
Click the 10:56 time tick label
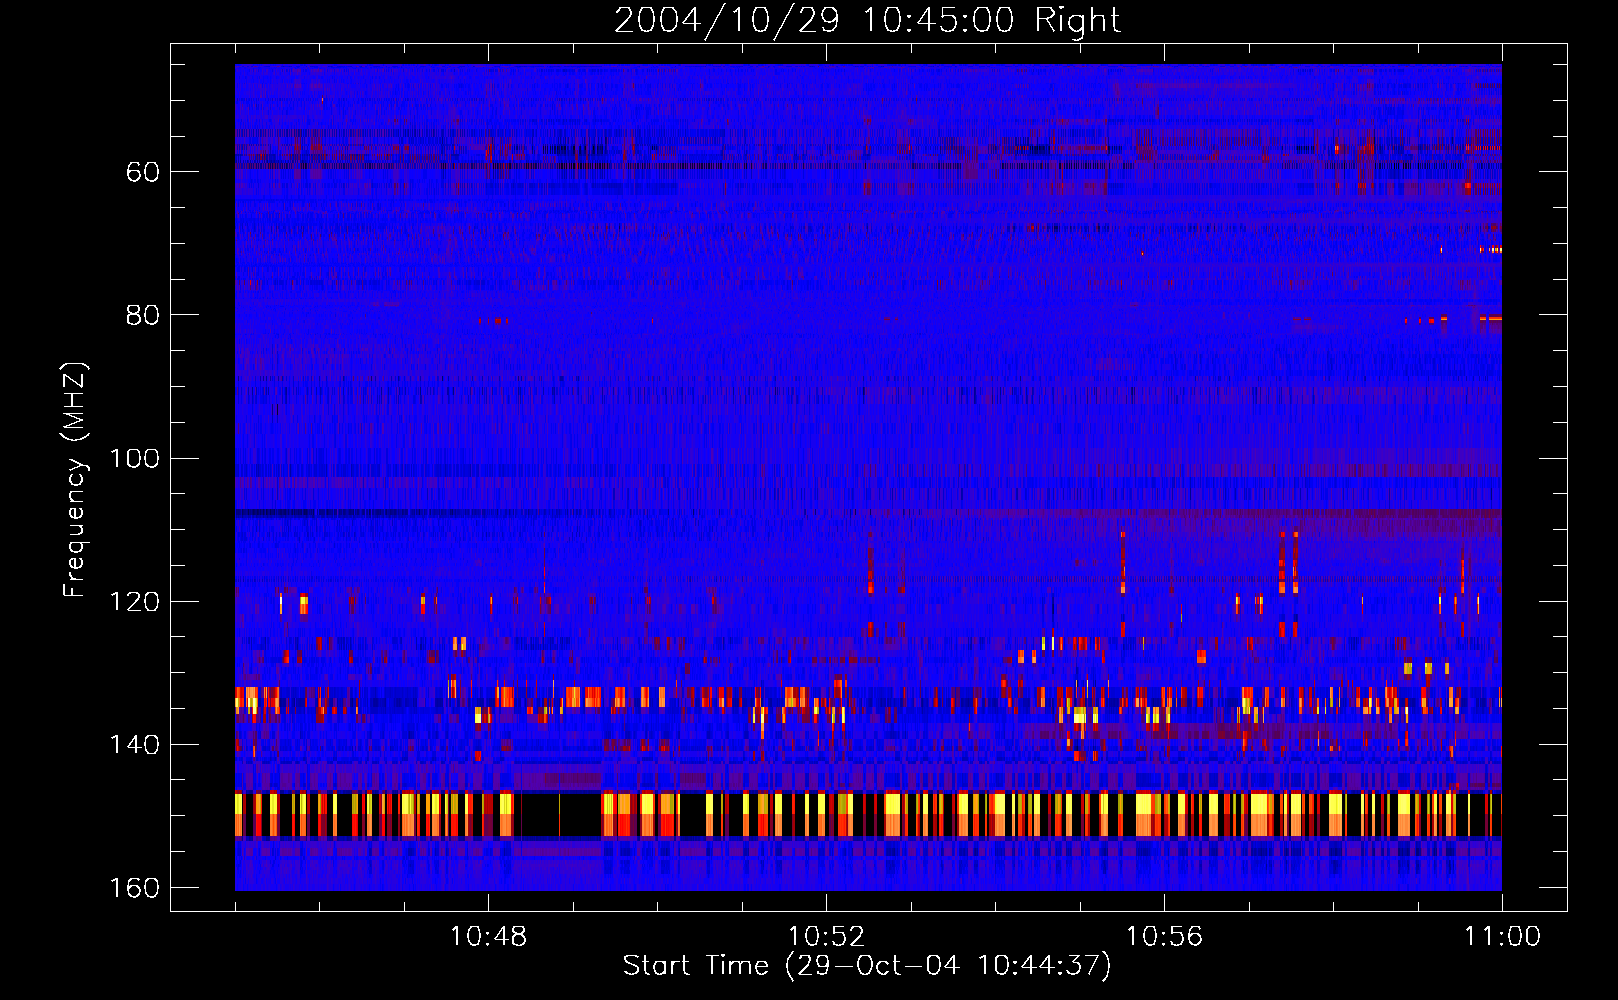coord(1164,937)
